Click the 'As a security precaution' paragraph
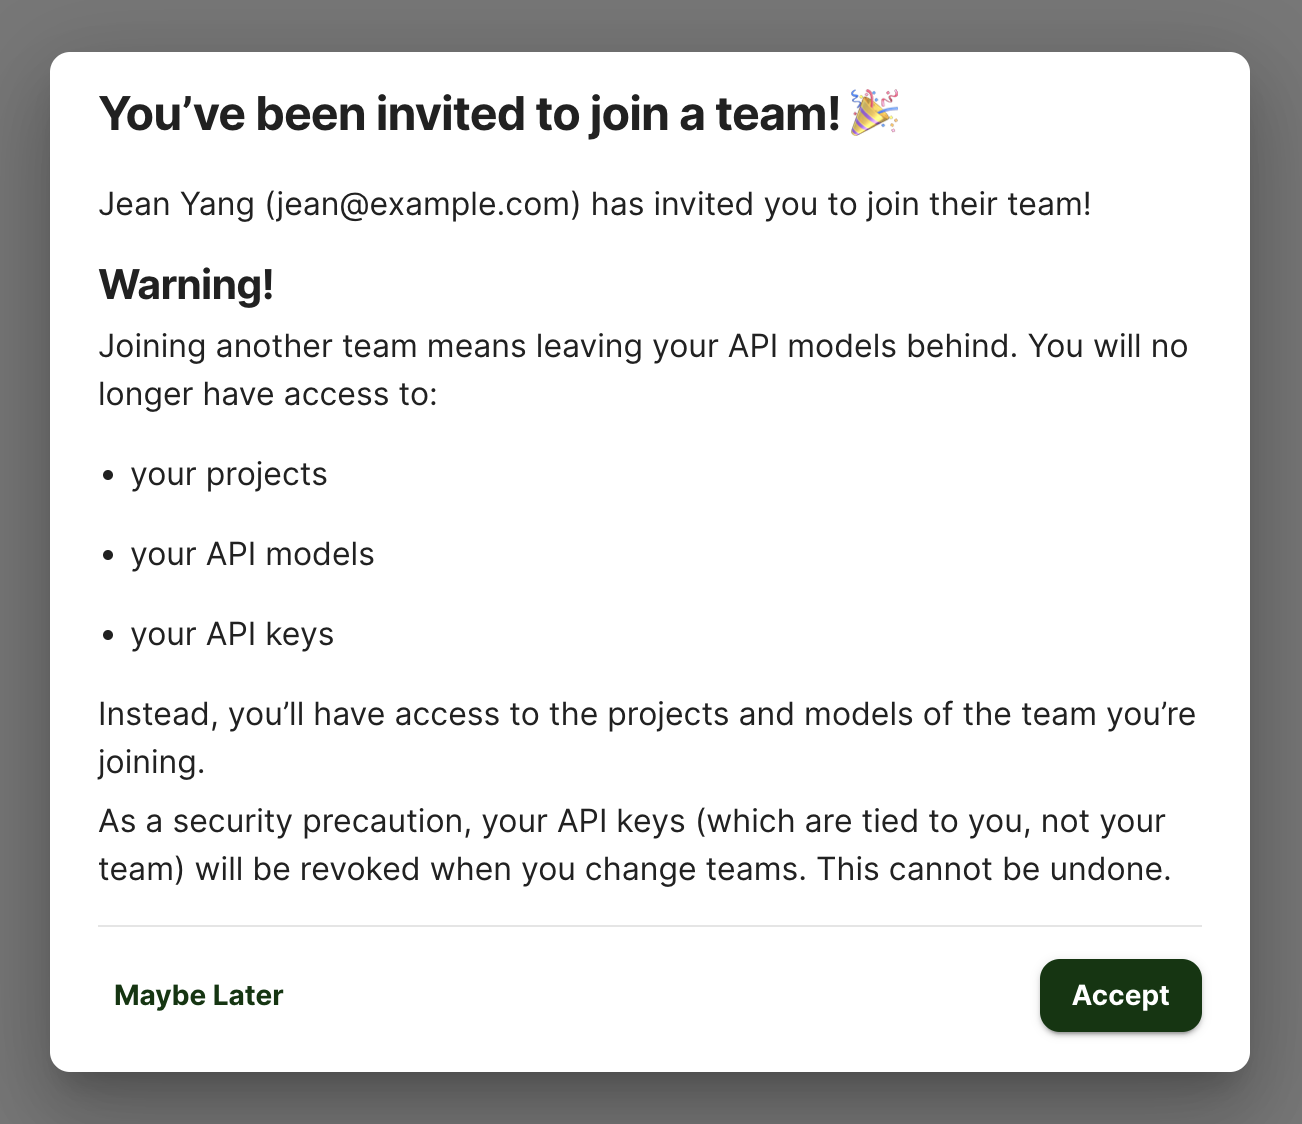Viewport: 1302px width, 1124px height. click(x=635, y=845)
